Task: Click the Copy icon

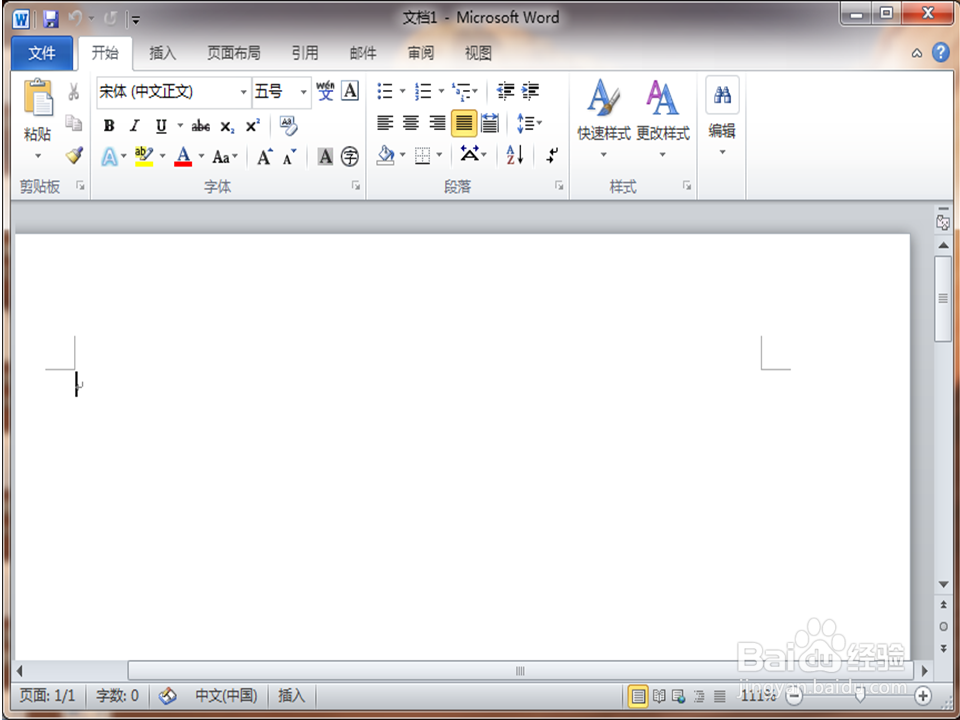Action: pyautogui.click(x=73, y=123)
